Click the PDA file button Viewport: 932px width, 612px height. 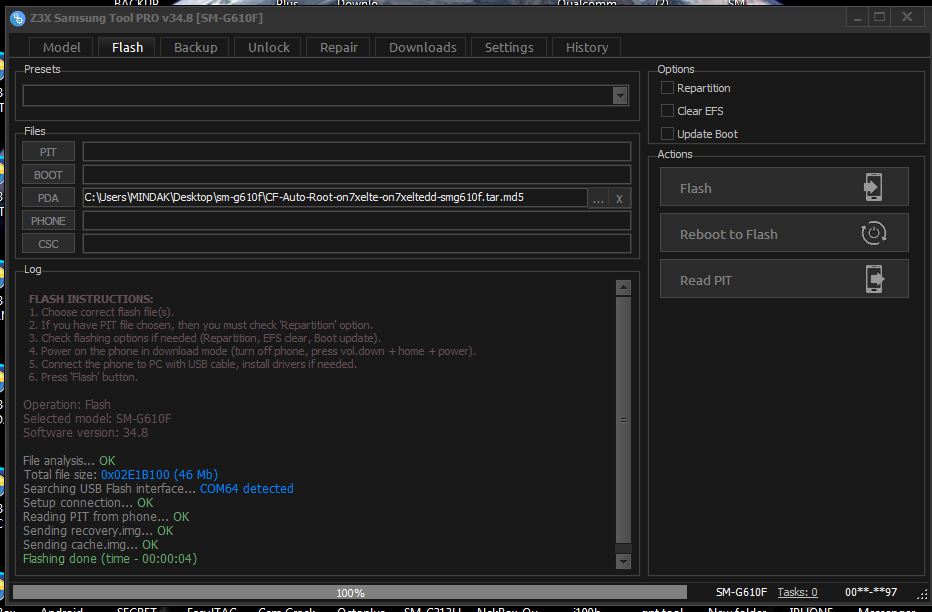point(48,198)
